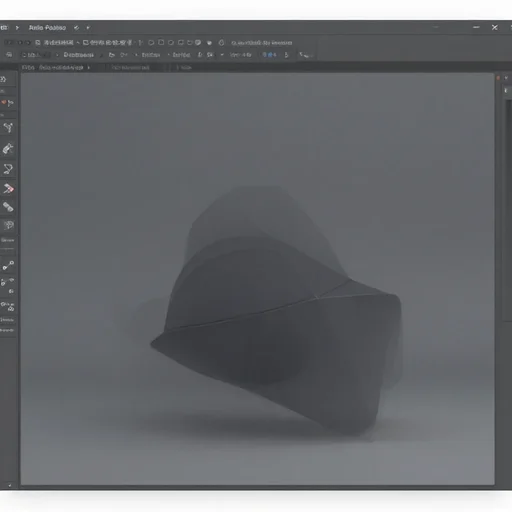Select the lasso-shaped tool in left toolbar
Image resolution: width=512 pixels, height=512 pixels.
point(8,169)
